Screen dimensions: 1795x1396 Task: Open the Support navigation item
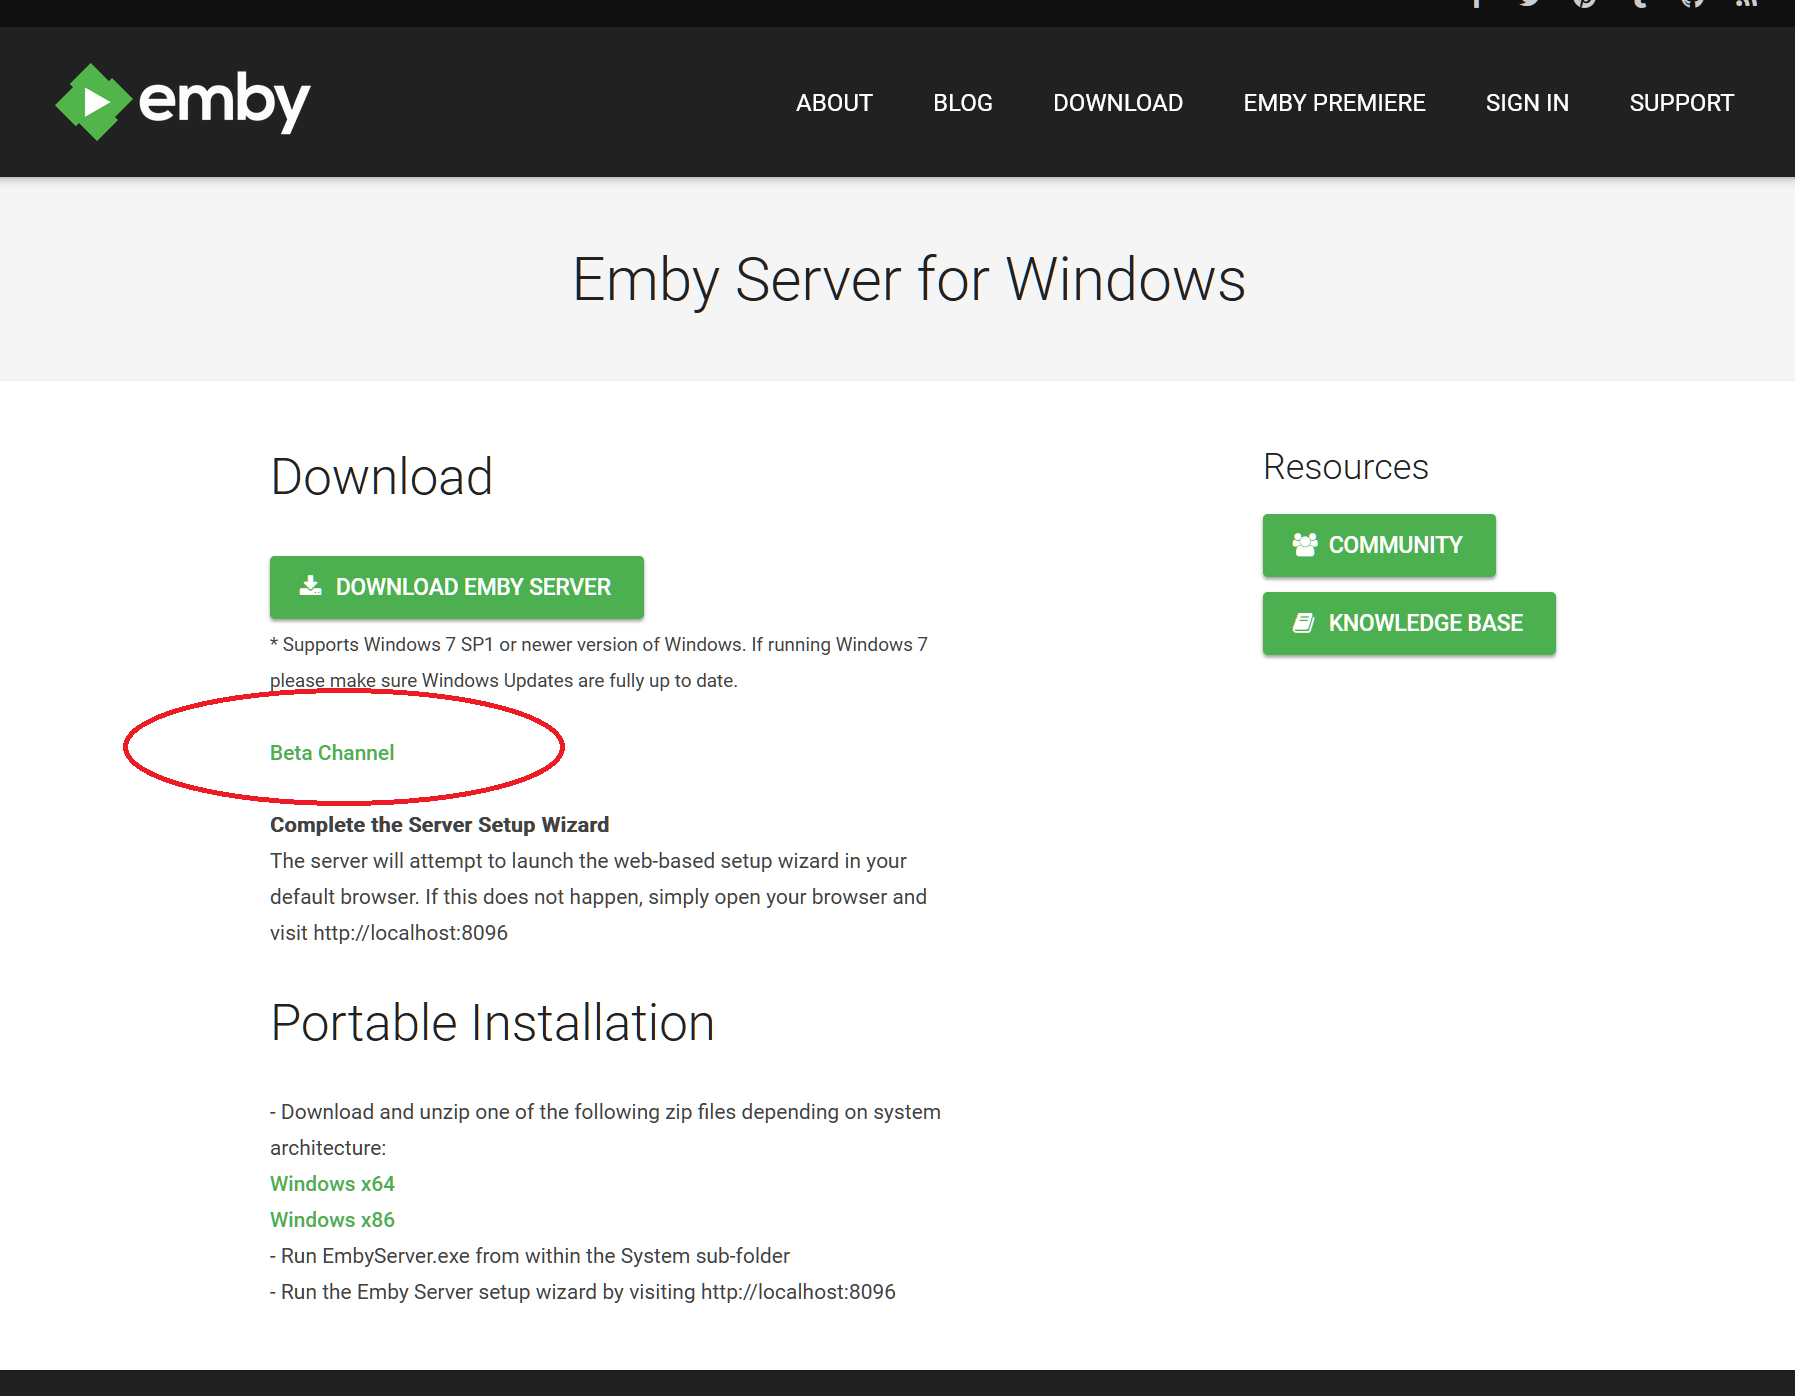coord(1681,103)
